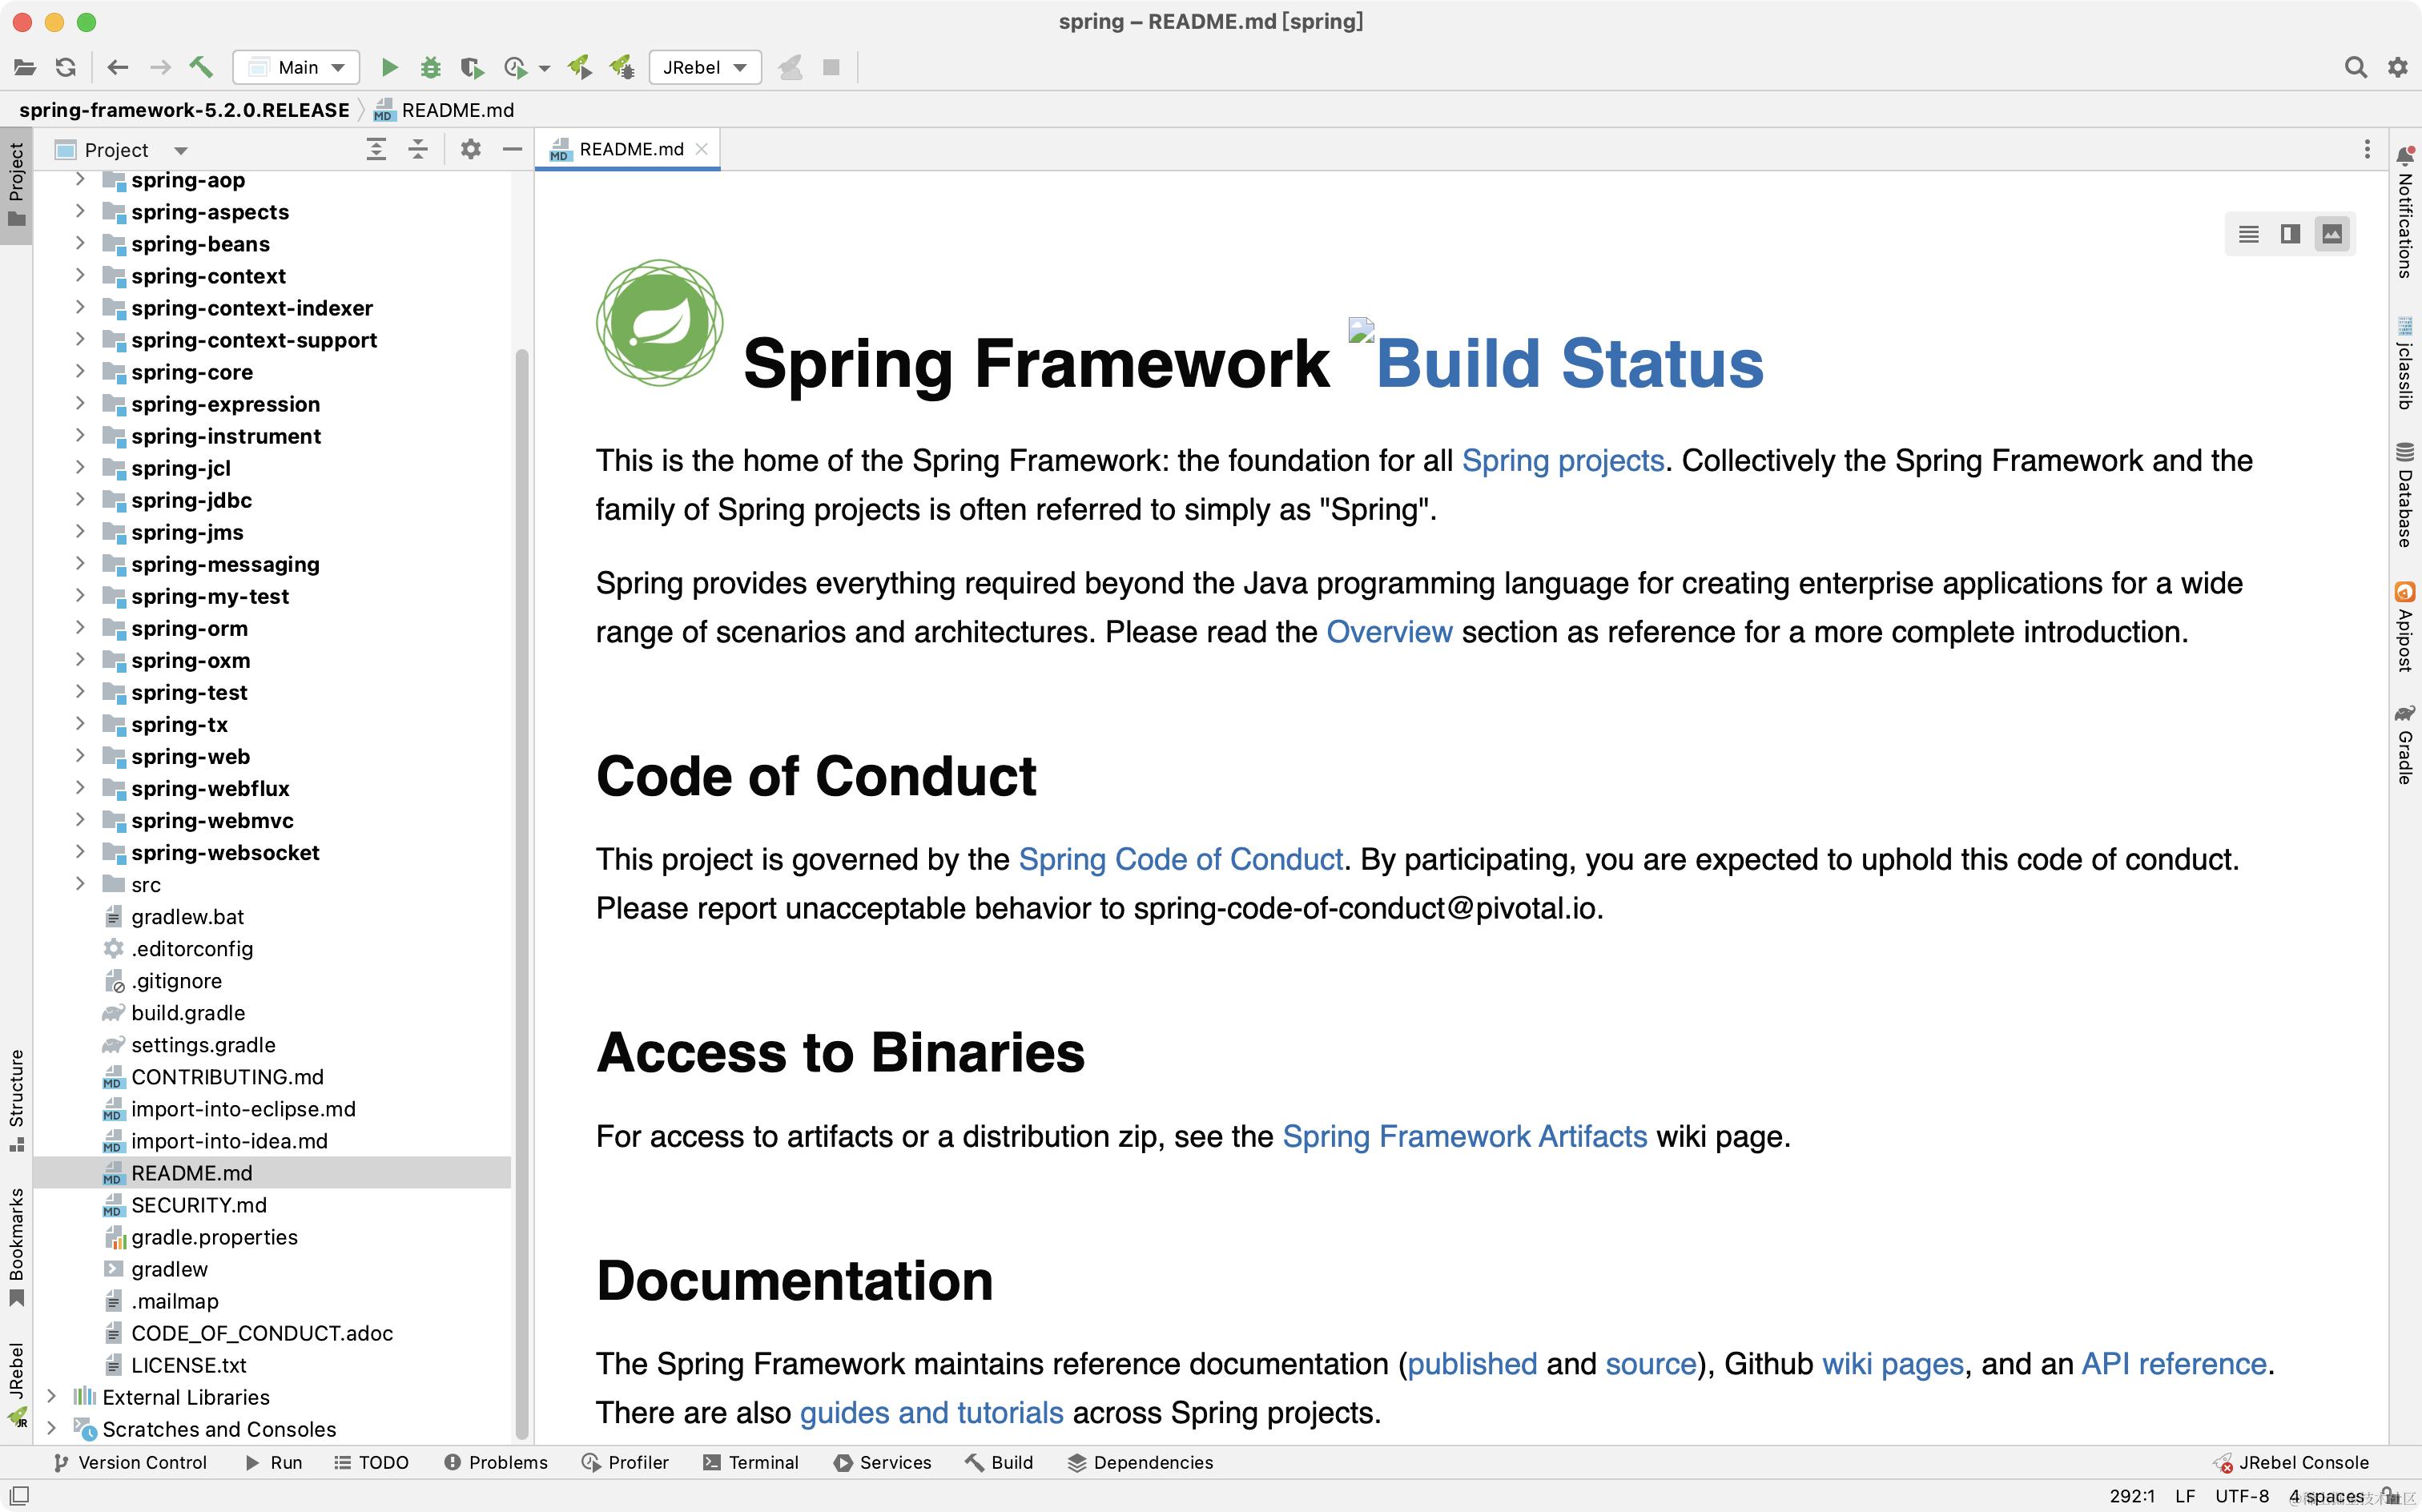Click the Debug bug icon
2422x1512 pixels.
[x=430, y=67]
